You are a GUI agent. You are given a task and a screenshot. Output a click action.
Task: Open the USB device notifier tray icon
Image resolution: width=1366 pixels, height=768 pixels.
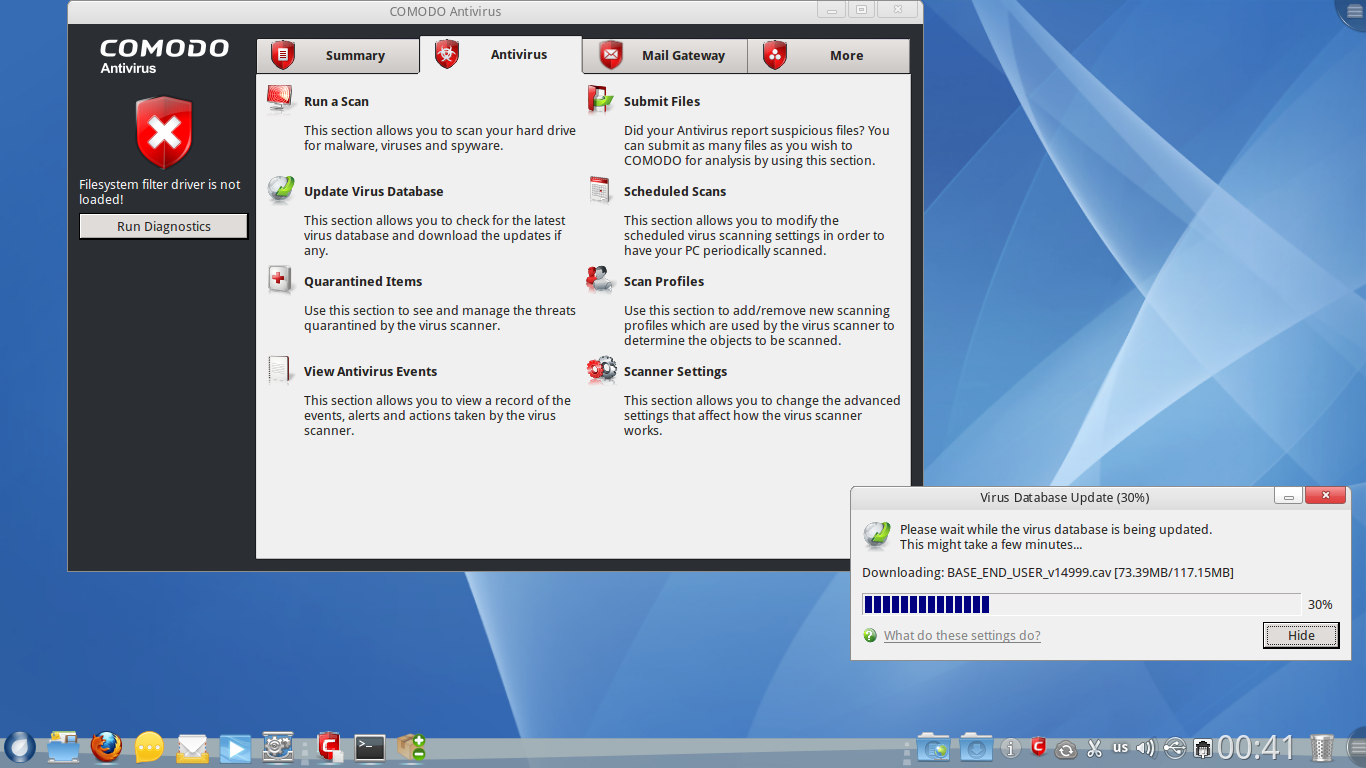coord(1175,747)
